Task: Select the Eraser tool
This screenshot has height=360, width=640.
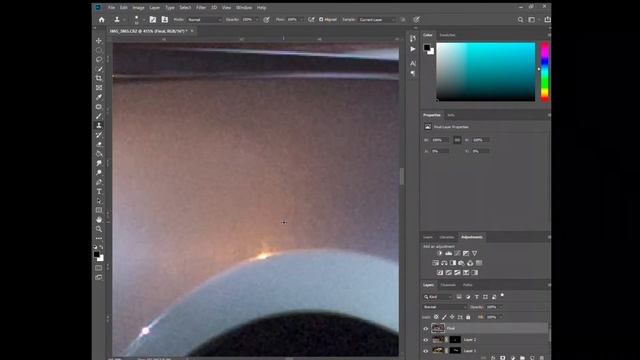Action: pos(99,144)
